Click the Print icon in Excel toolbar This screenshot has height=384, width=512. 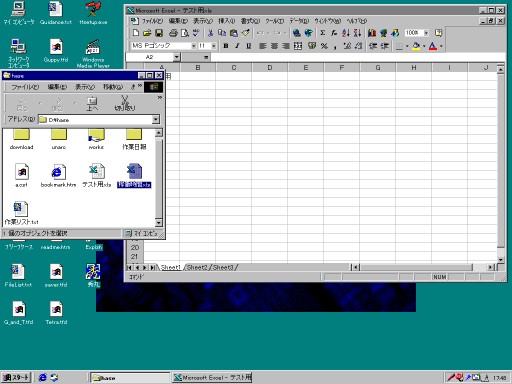(x=173, y=33)
